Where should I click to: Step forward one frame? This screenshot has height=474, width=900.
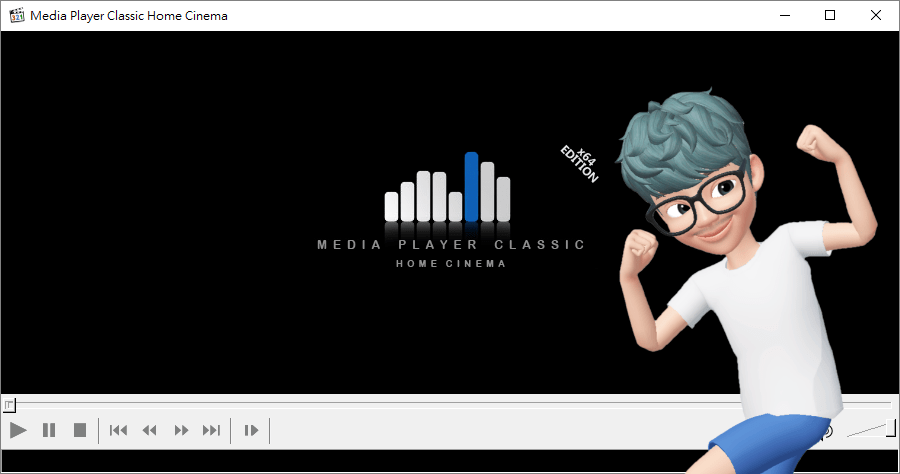click(x=251, y=430)
